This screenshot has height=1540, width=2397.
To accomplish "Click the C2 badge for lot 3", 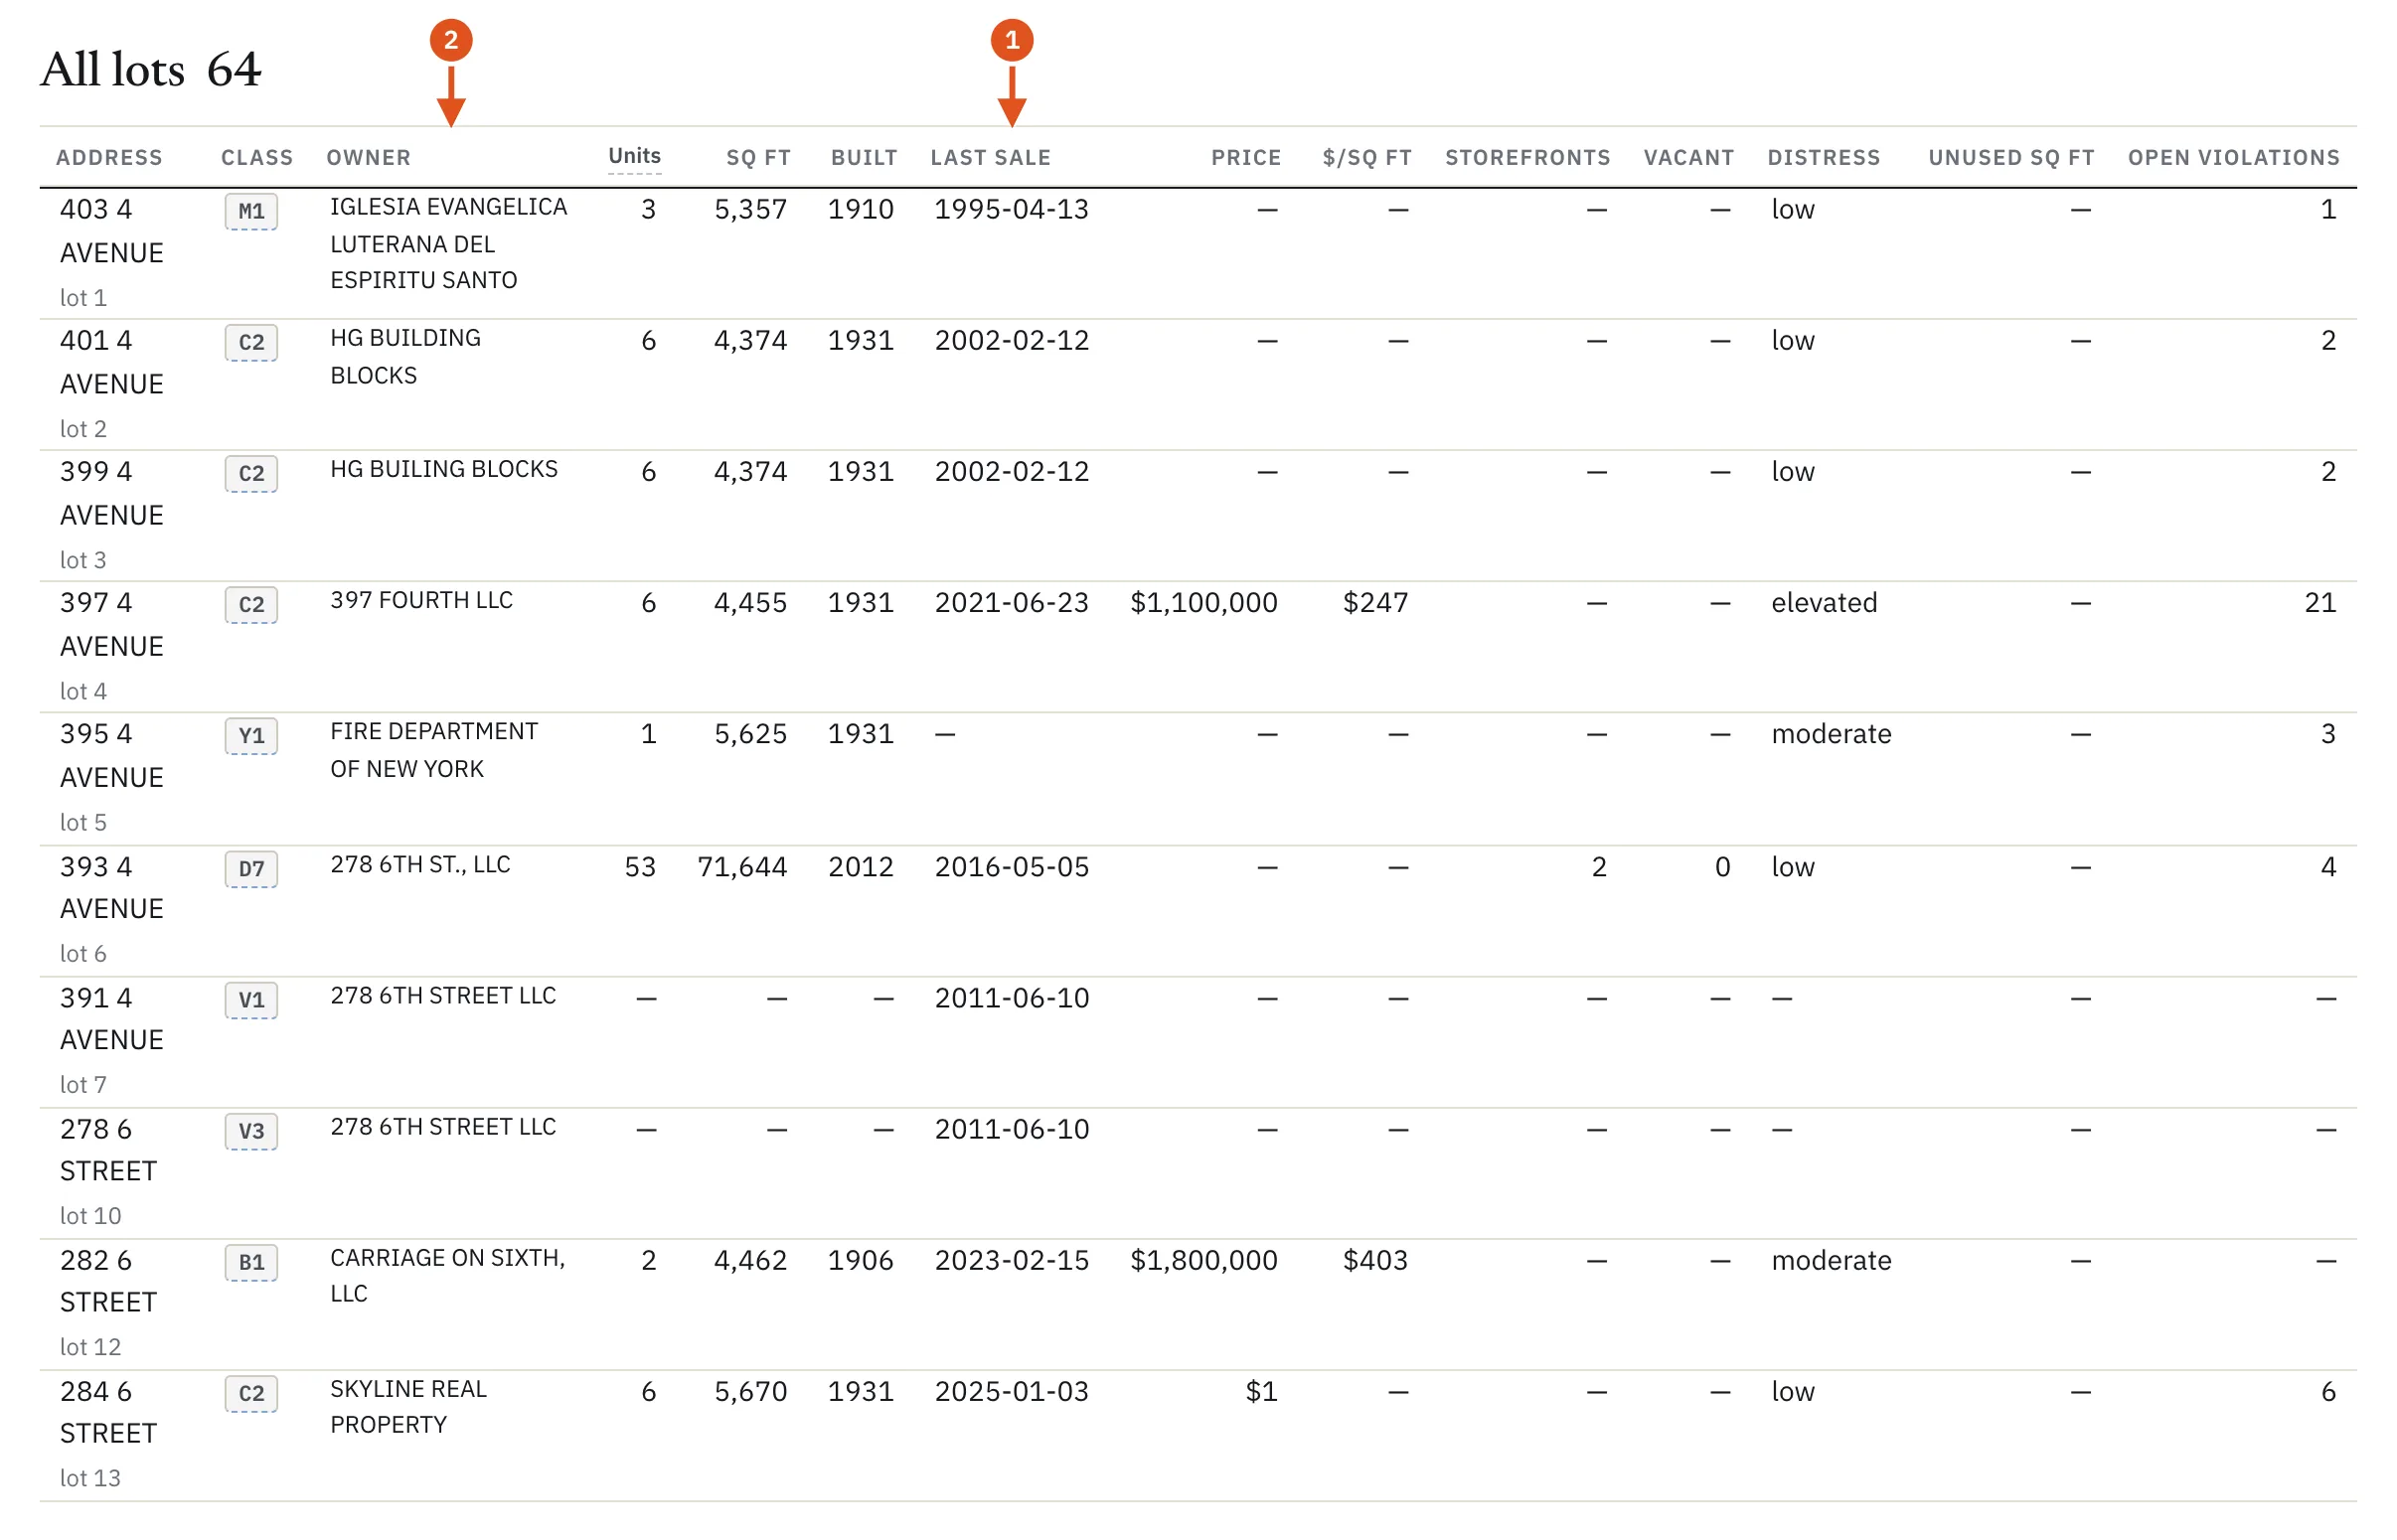I will (251, 474).
